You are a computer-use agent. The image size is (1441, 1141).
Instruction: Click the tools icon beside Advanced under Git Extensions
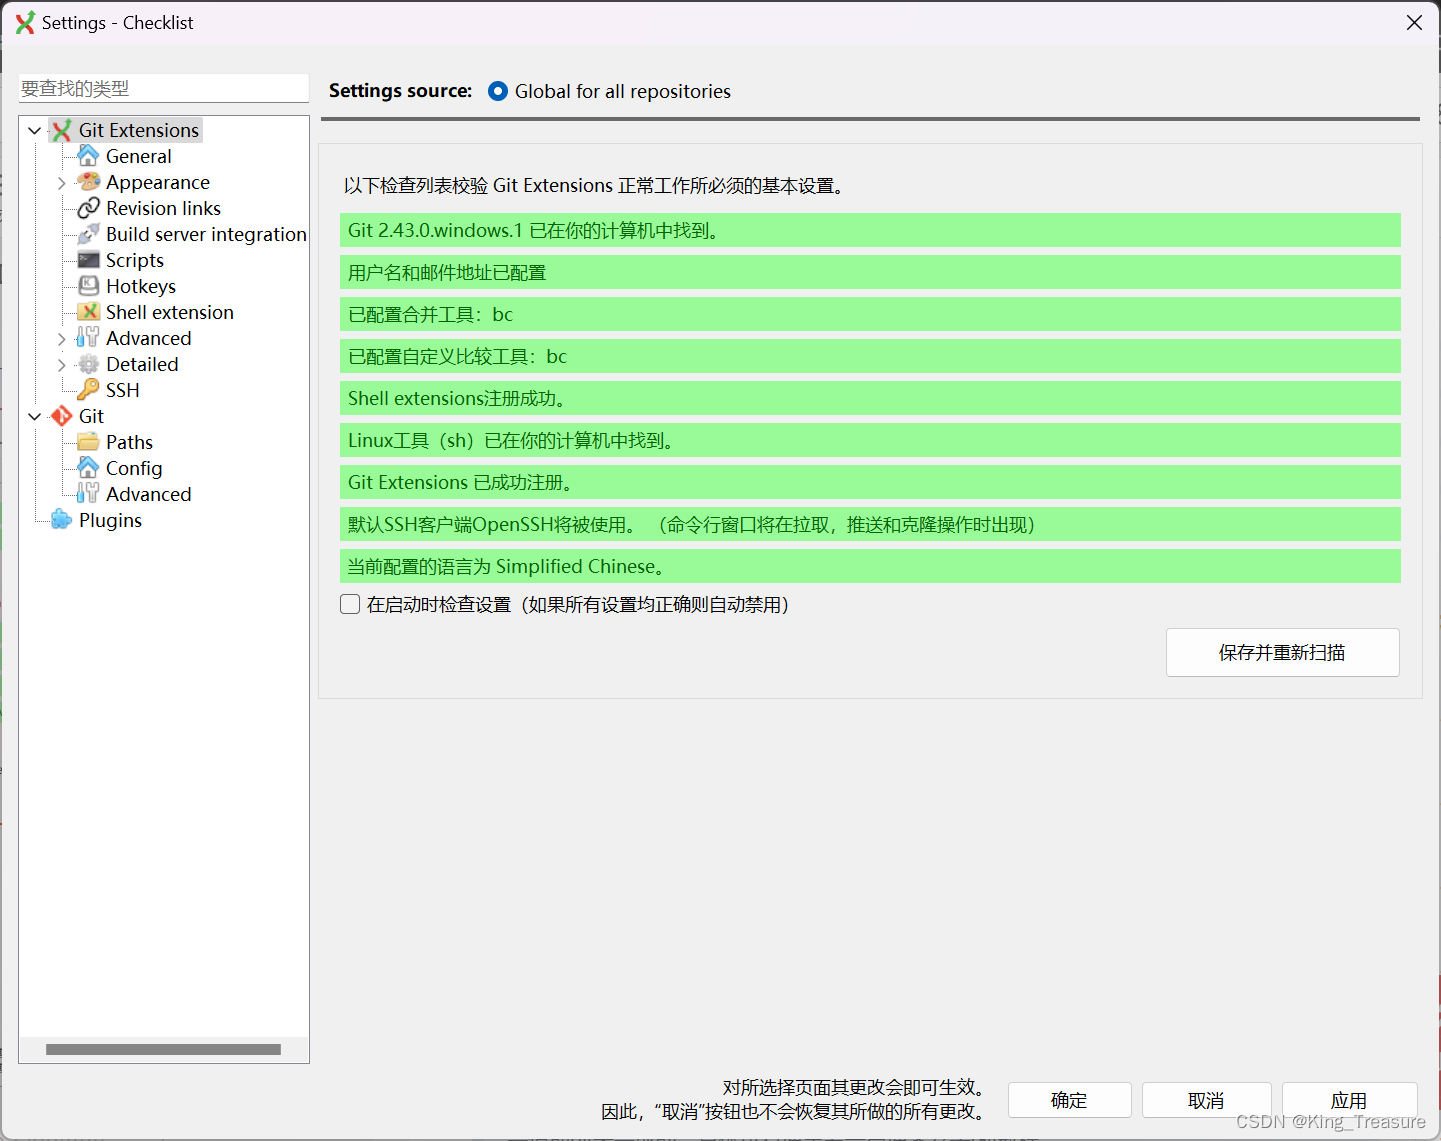(x=88, y=338)
